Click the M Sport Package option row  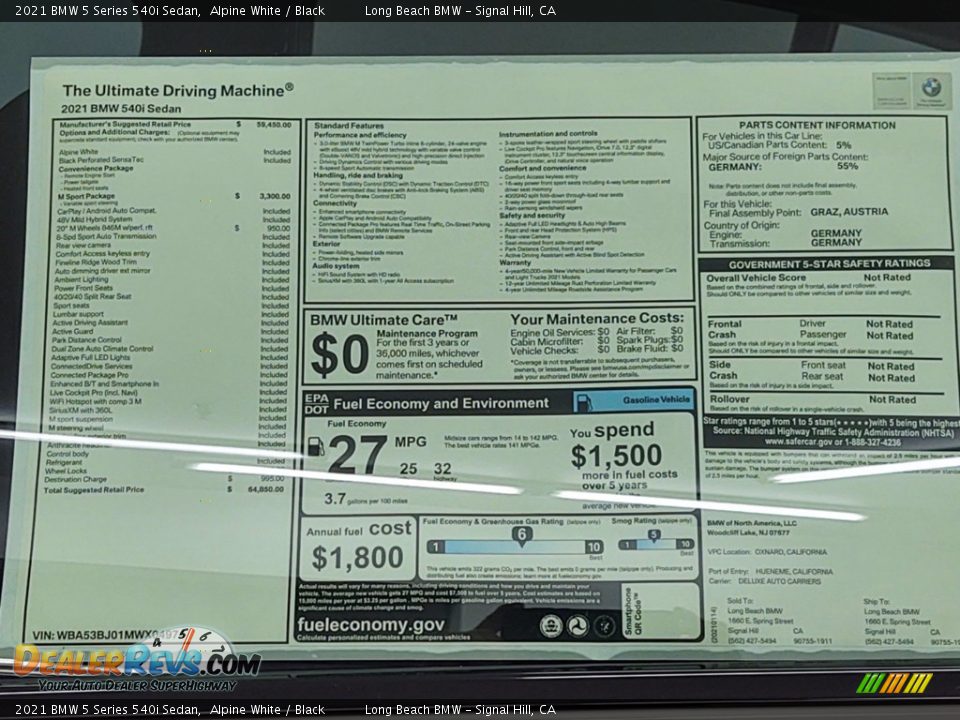pyautogui.click(x=174, y=196)
